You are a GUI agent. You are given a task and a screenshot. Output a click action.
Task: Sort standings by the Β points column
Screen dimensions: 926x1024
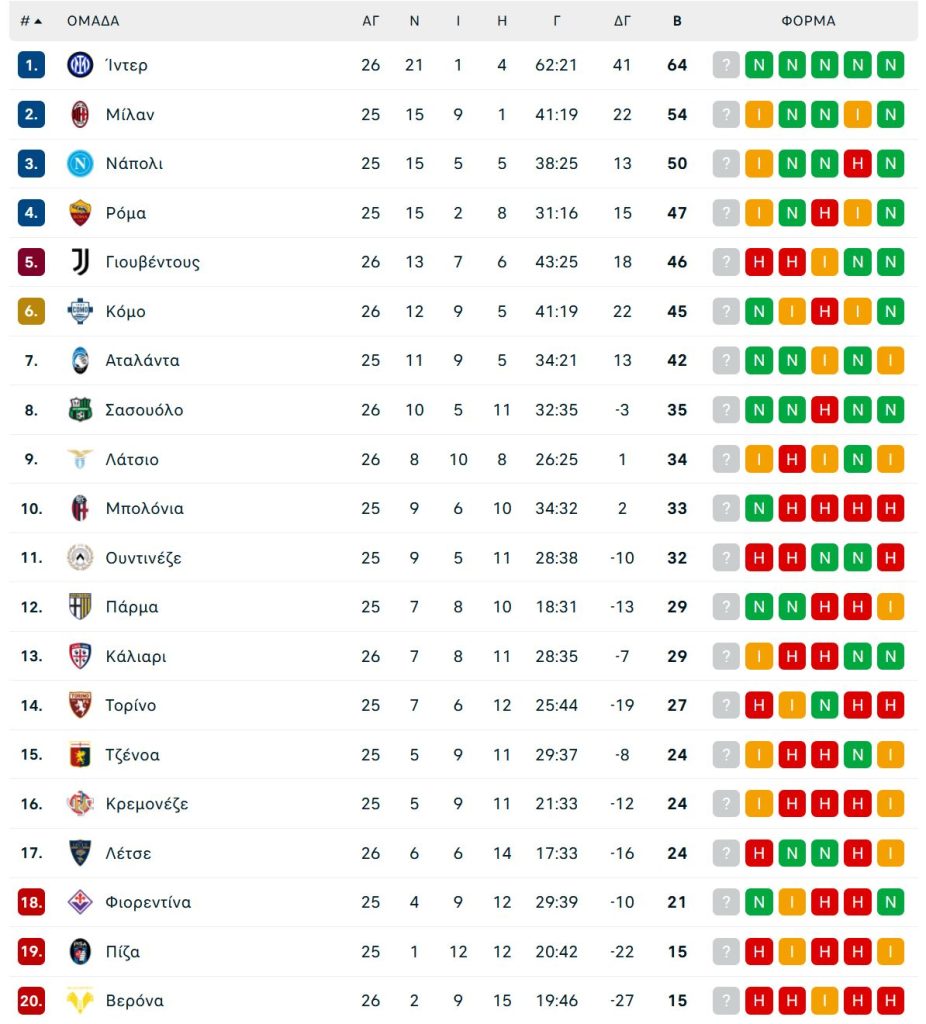coord(677,20)
